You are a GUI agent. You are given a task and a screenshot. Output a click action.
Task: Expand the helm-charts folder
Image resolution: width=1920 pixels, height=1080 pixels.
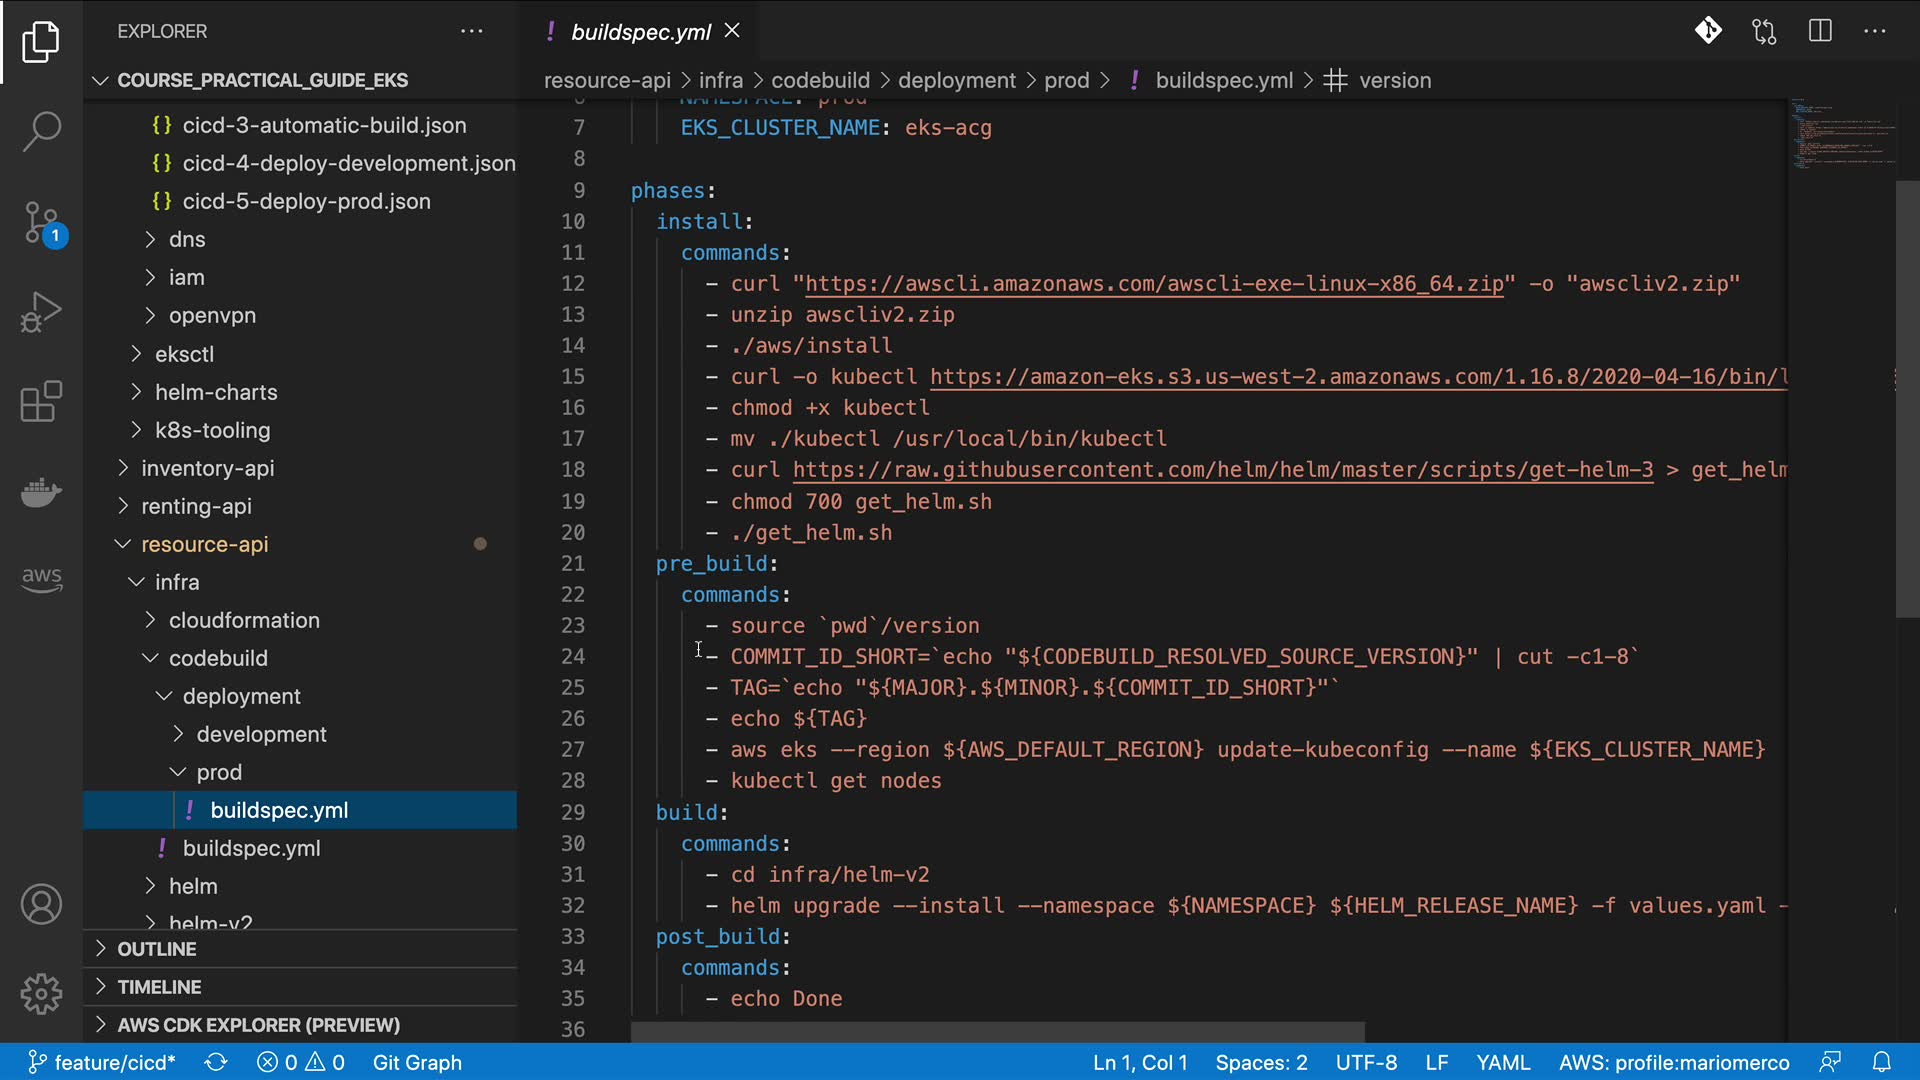(x=215, y=392)
